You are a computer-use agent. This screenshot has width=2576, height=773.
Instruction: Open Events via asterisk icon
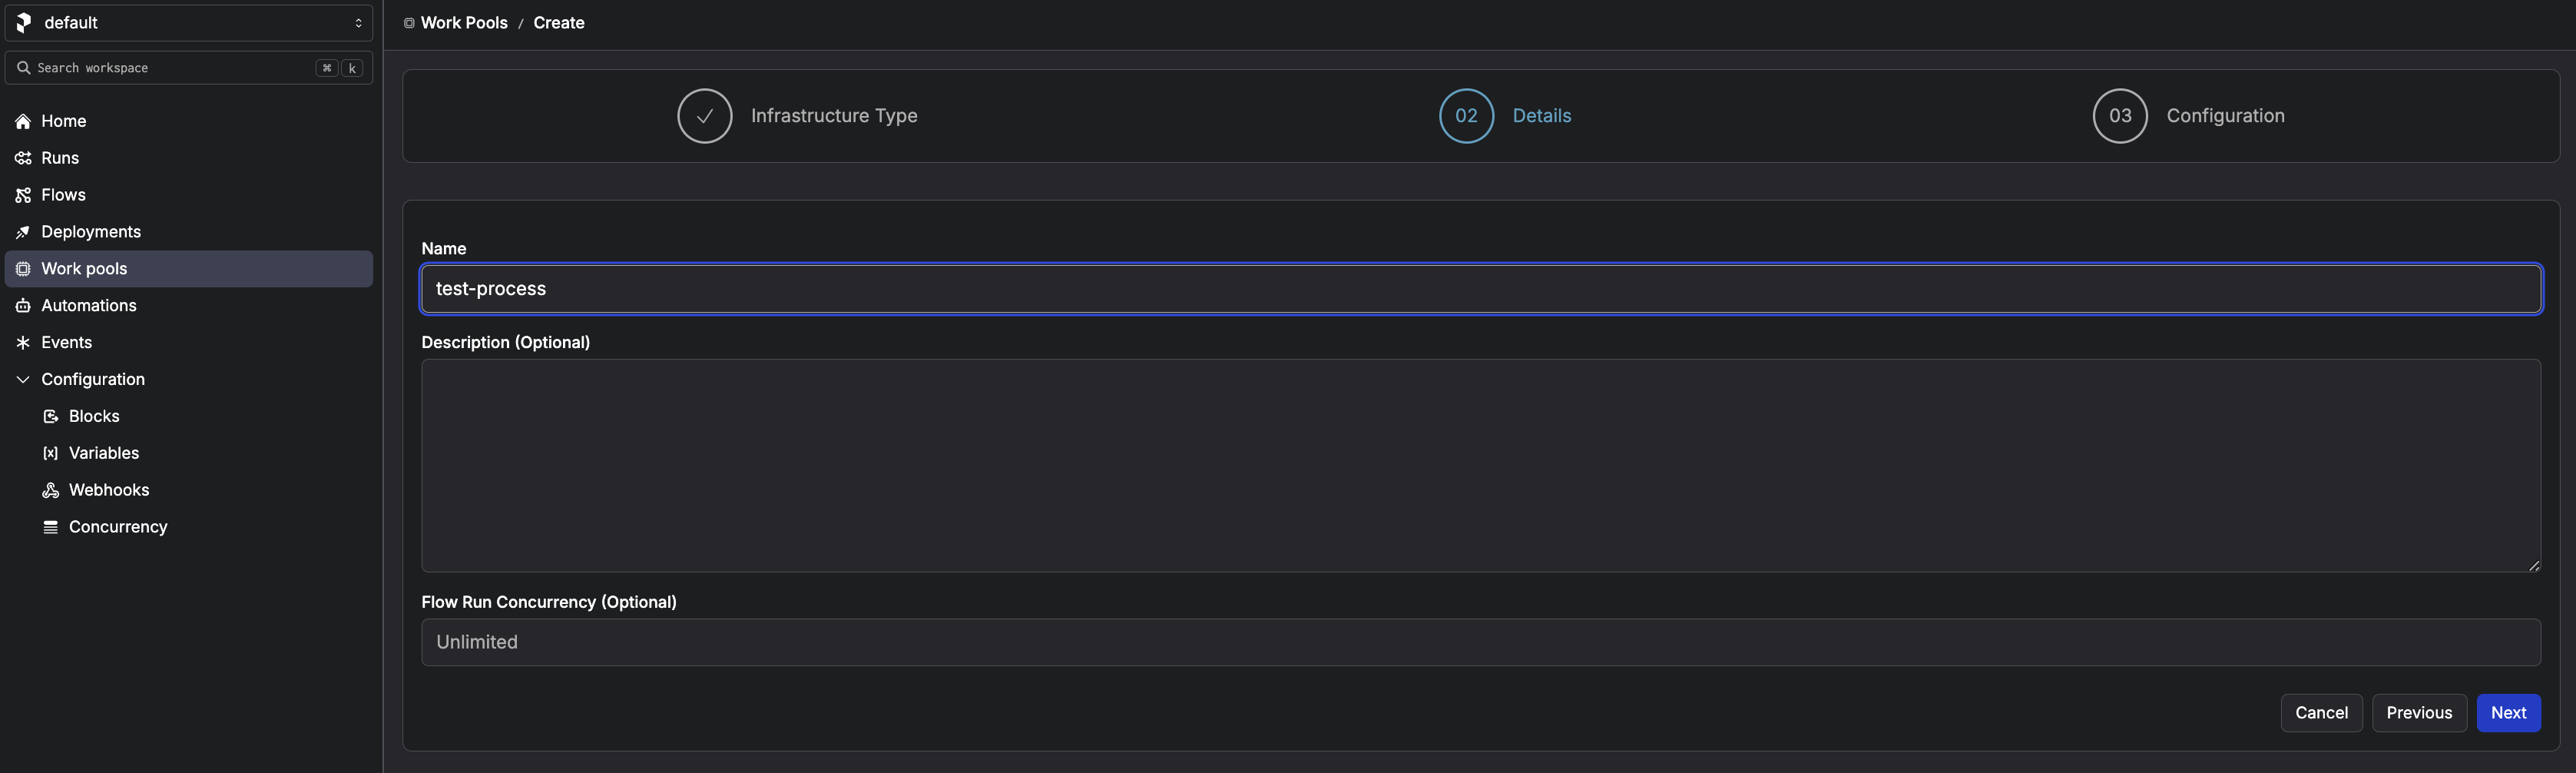tap(23, 343)
